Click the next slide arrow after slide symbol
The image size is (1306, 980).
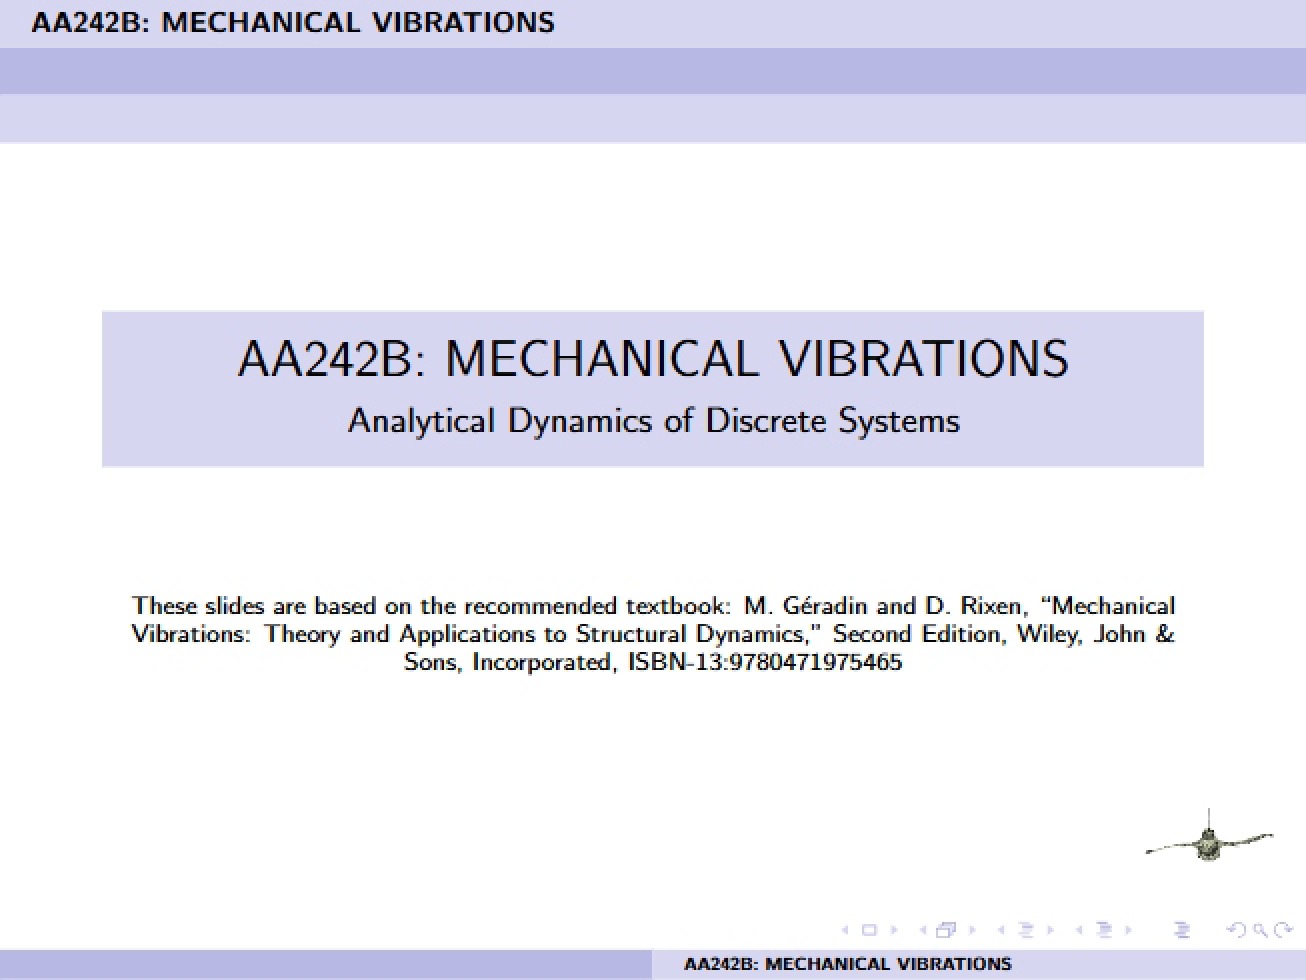tap(893, 930)
